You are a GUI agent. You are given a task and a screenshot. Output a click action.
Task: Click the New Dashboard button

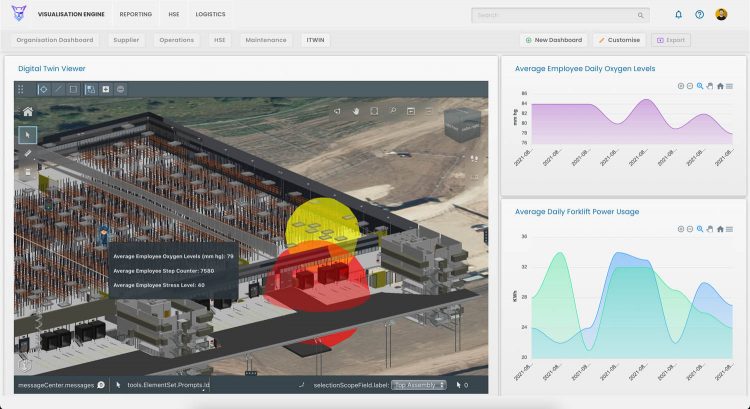[554, 40]
